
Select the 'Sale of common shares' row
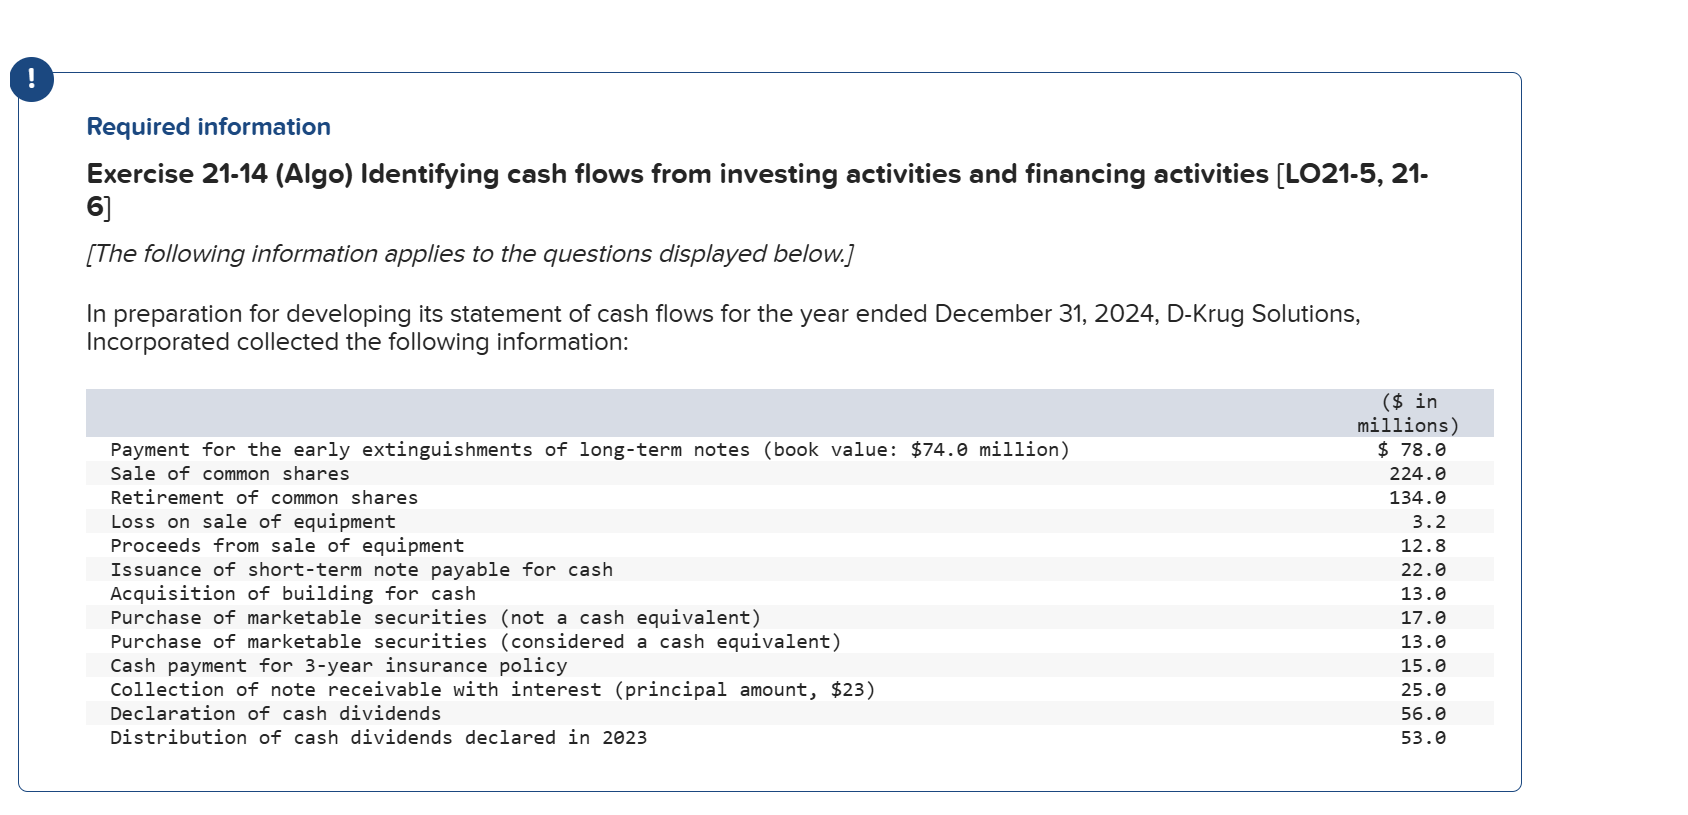(x=230, y=474)
